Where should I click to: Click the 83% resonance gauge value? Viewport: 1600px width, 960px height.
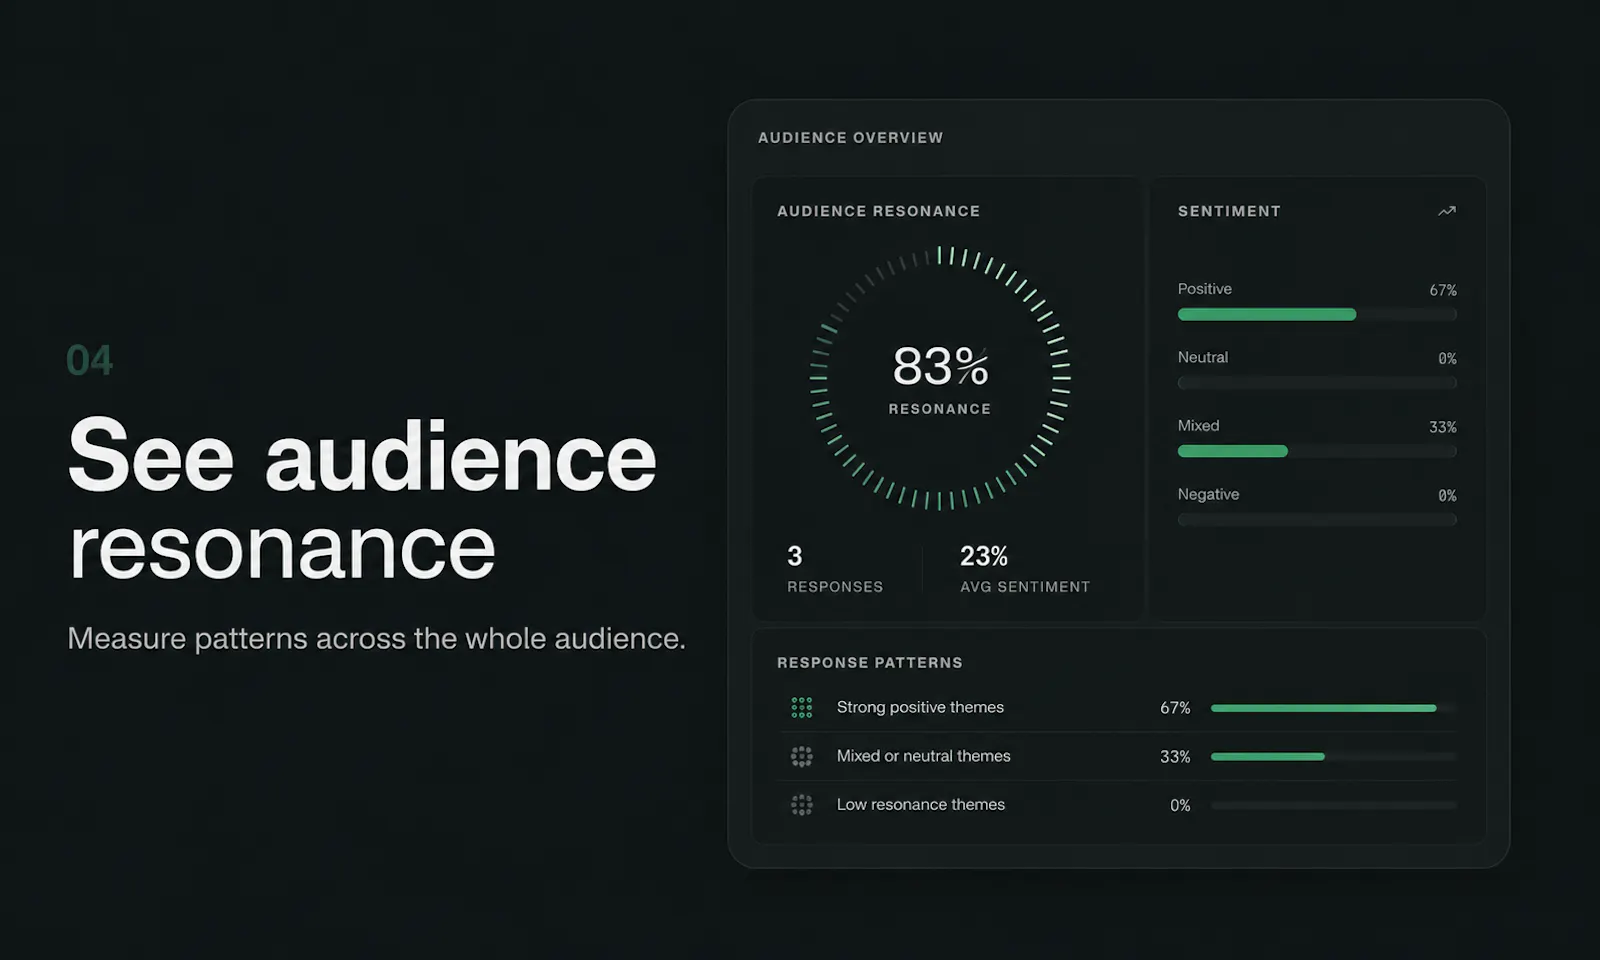(941, 366)
